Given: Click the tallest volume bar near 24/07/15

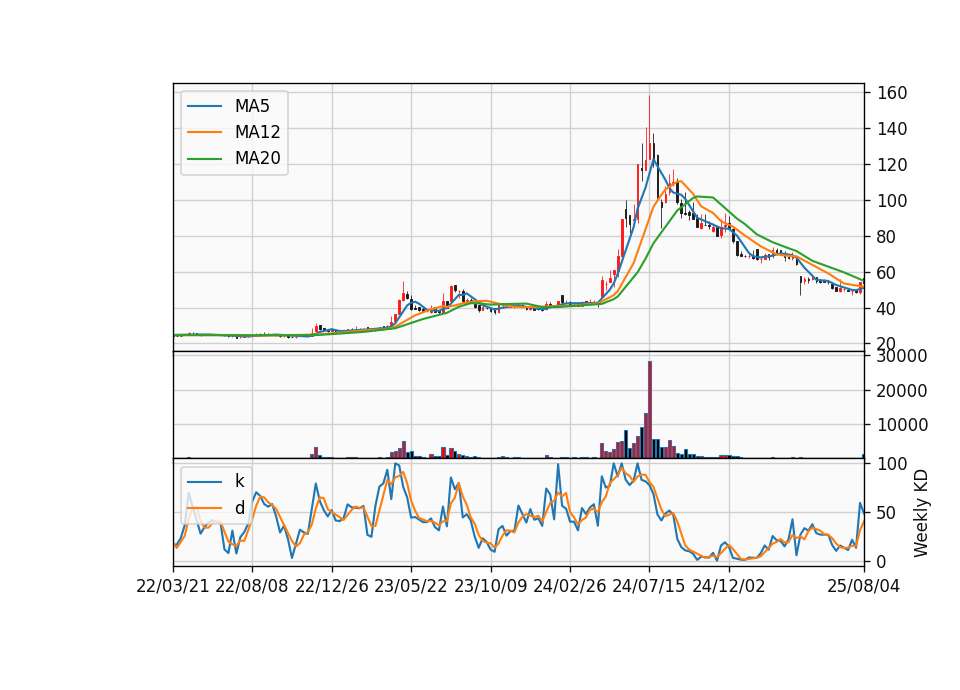Looking at the screenshot, I should coord(650,410).
